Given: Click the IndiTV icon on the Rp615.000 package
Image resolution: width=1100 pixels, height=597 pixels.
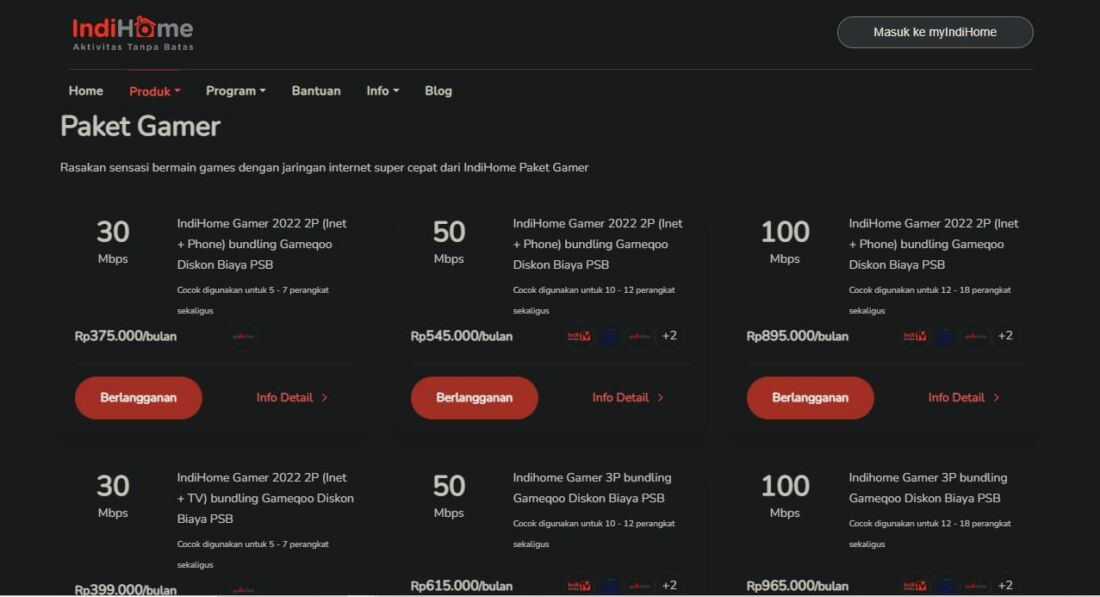Looking at the screenshot, I should [579, 585].
